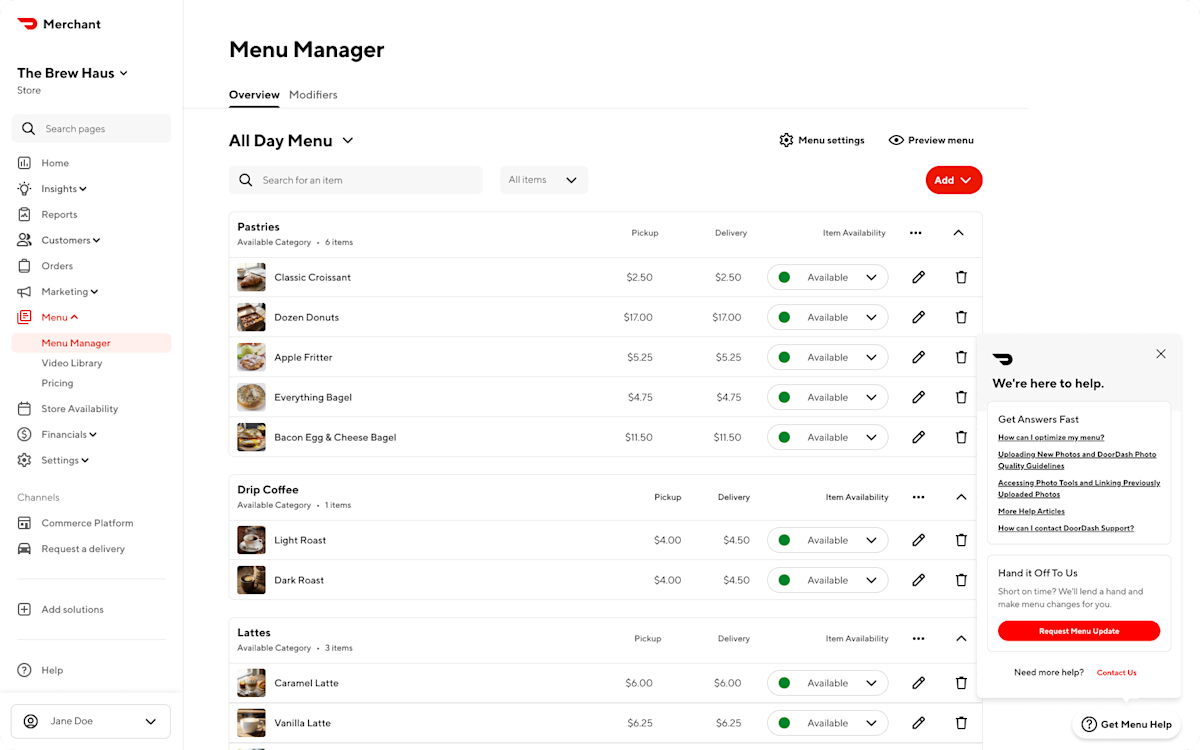This screenshot has height=750, width=1200.
Task: Collapse the Pastries category chevron
Action: coord(958,232)
